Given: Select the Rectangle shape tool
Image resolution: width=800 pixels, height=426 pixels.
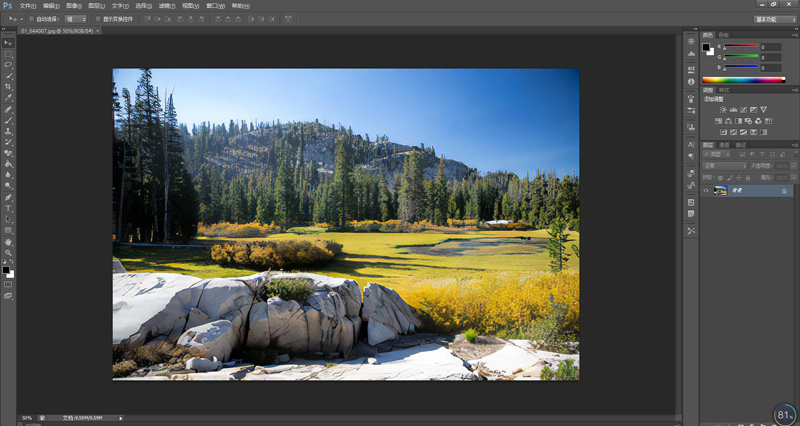Looking at the screenshot, I should tap(8, 231).
